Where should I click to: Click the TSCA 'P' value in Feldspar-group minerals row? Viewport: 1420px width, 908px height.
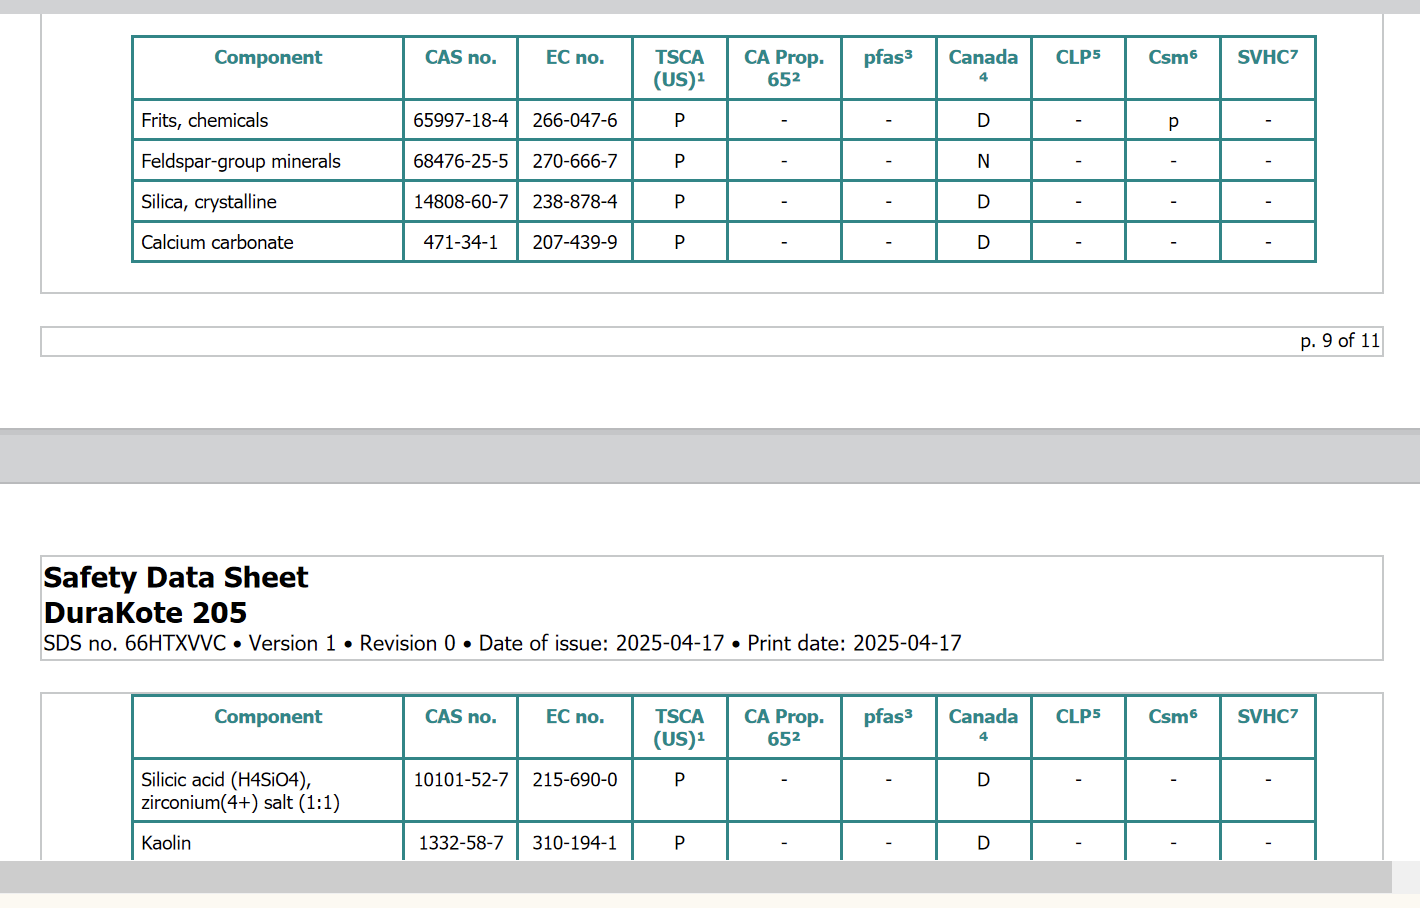(679, 161)
